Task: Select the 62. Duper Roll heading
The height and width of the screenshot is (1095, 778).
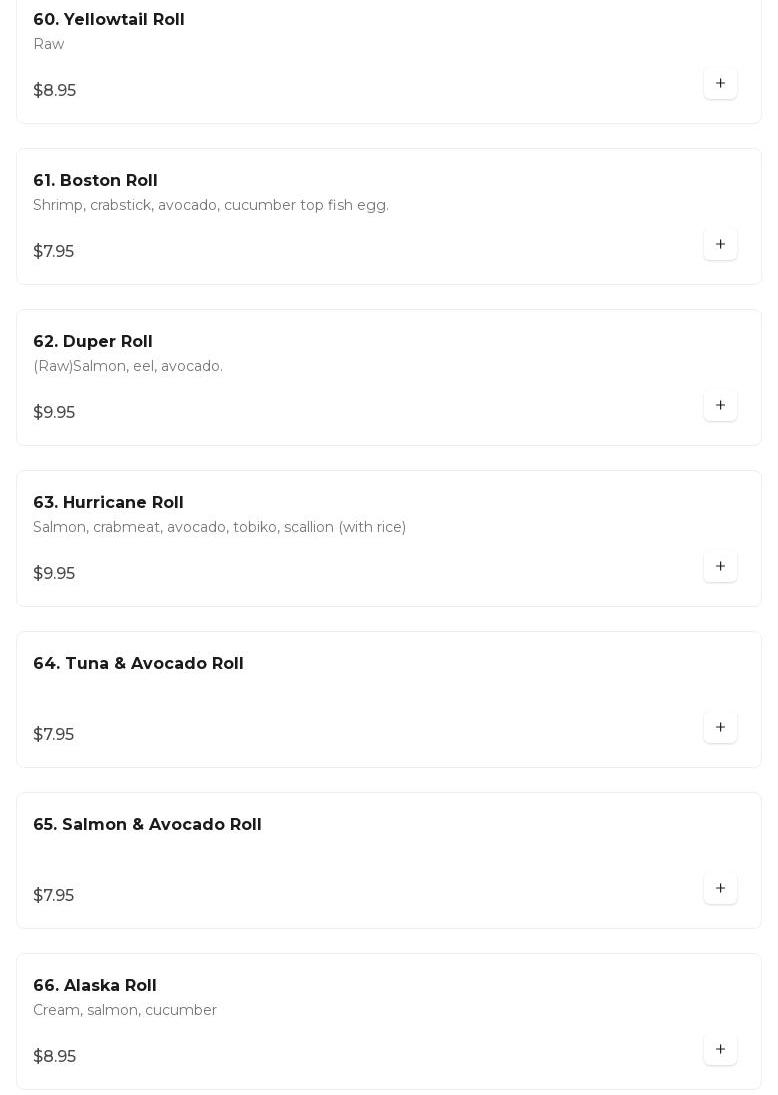Action: [x=93, y=342]
